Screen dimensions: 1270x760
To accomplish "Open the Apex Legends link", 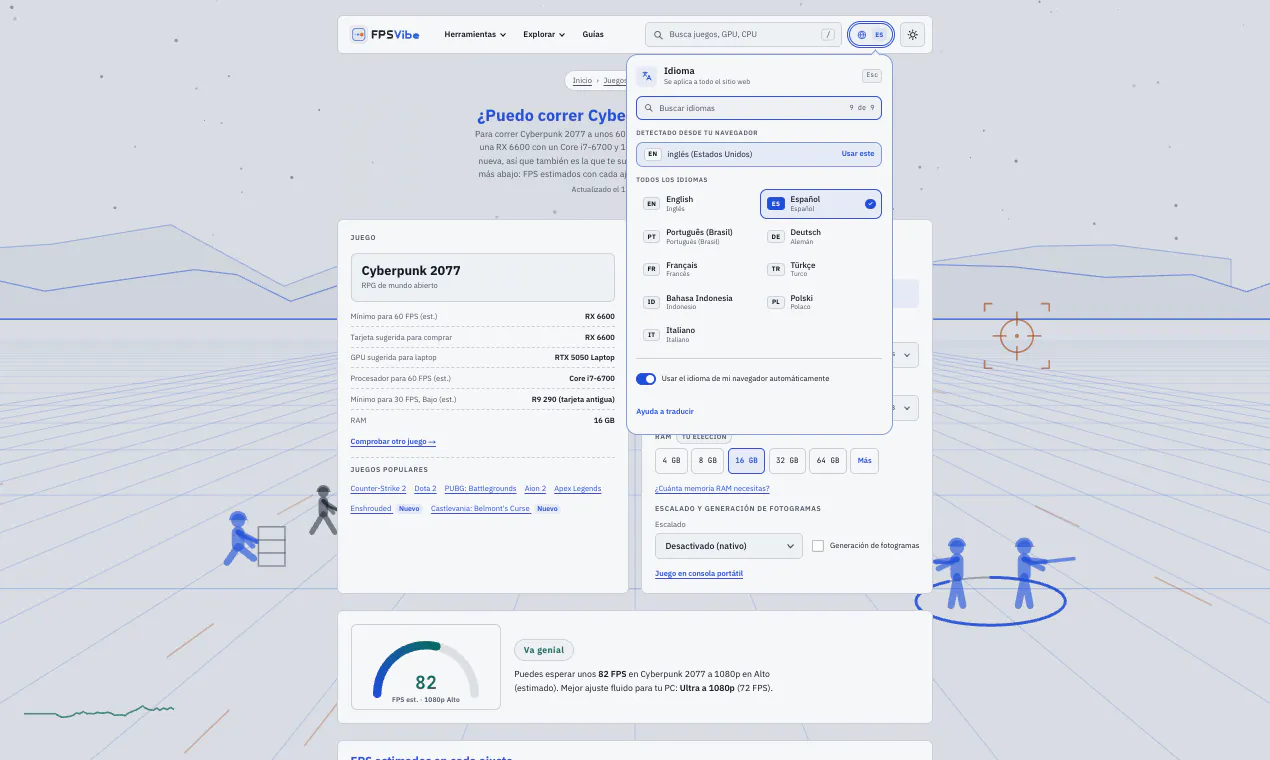I will (x=578, y=489).
